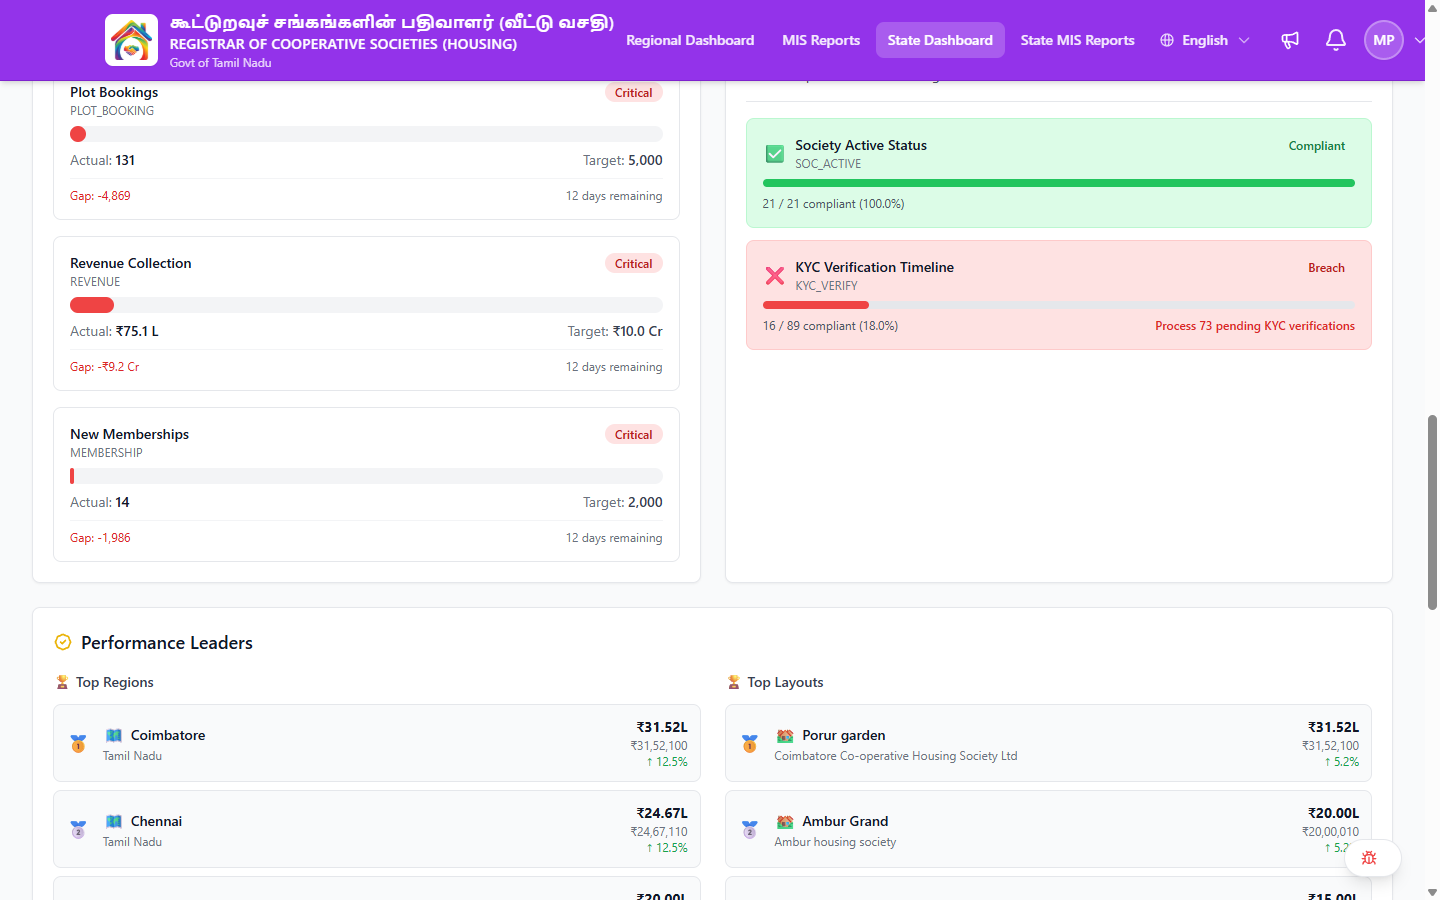Click the houses icon next to Porur garden
1440x900 pixels.
pyautogui.click(x=785, y=736)
